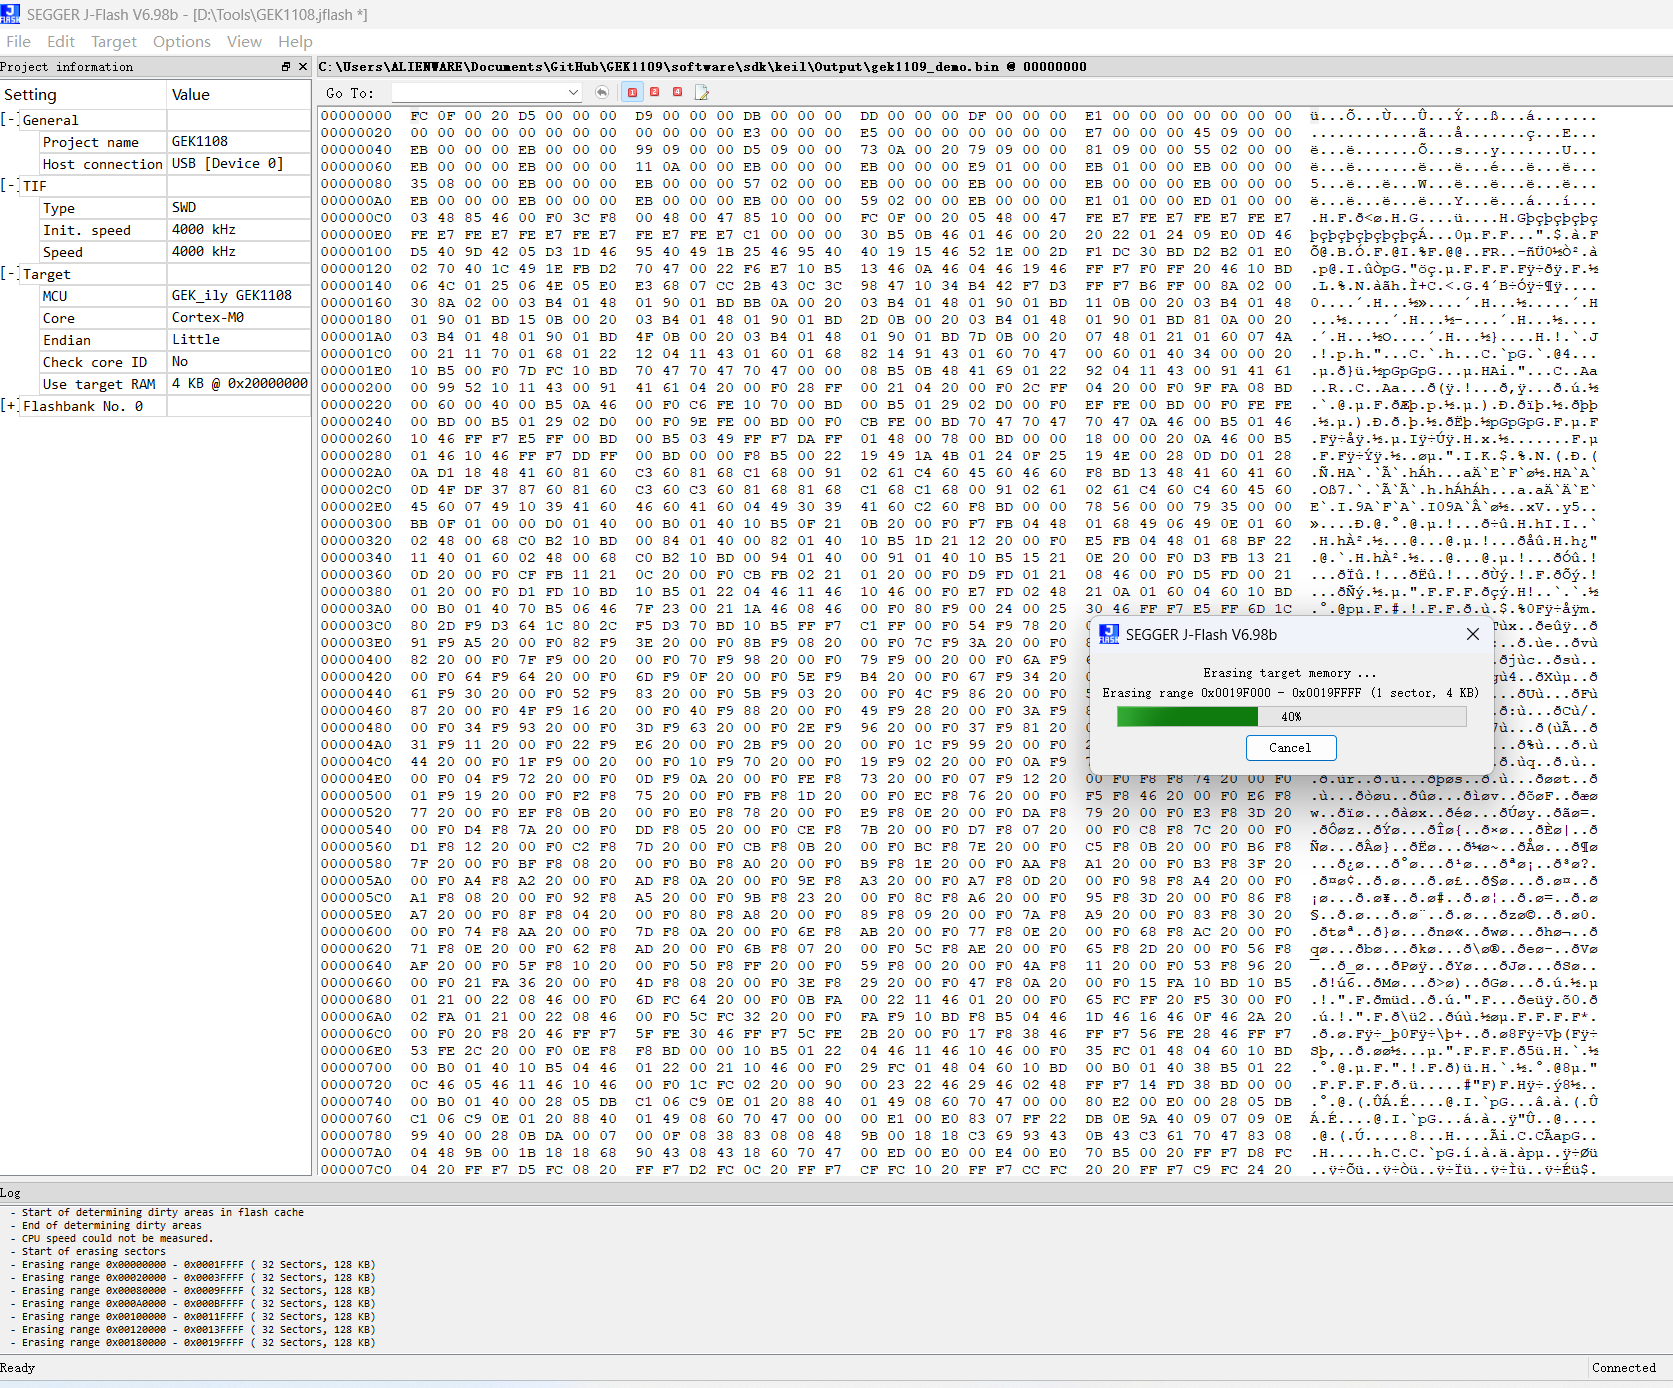Click the edit data file icon
Screen dimensions: 1673x1388
702,92
